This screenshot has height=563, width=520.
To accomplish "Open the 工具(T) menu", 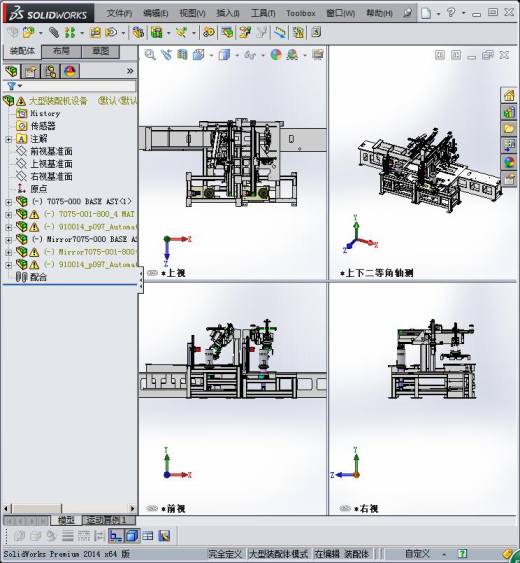I will [263, 13].
